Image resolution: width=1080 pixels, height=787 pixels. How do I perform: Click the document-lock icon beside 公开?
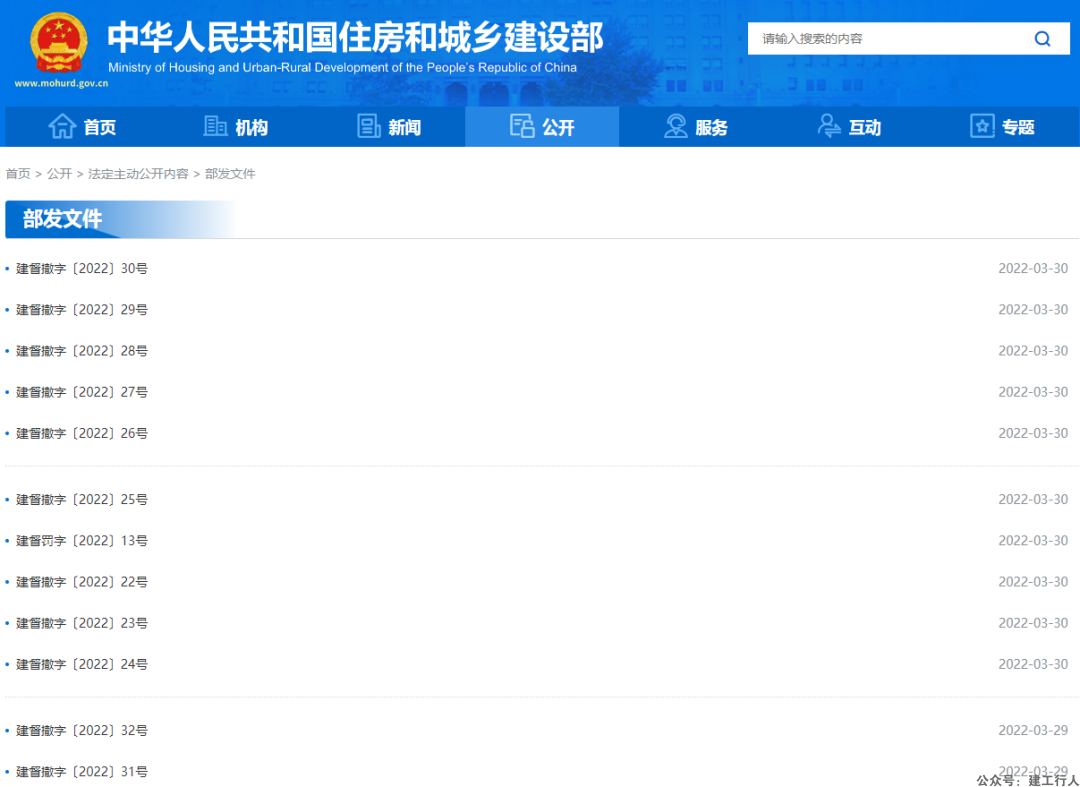point(522,127)
